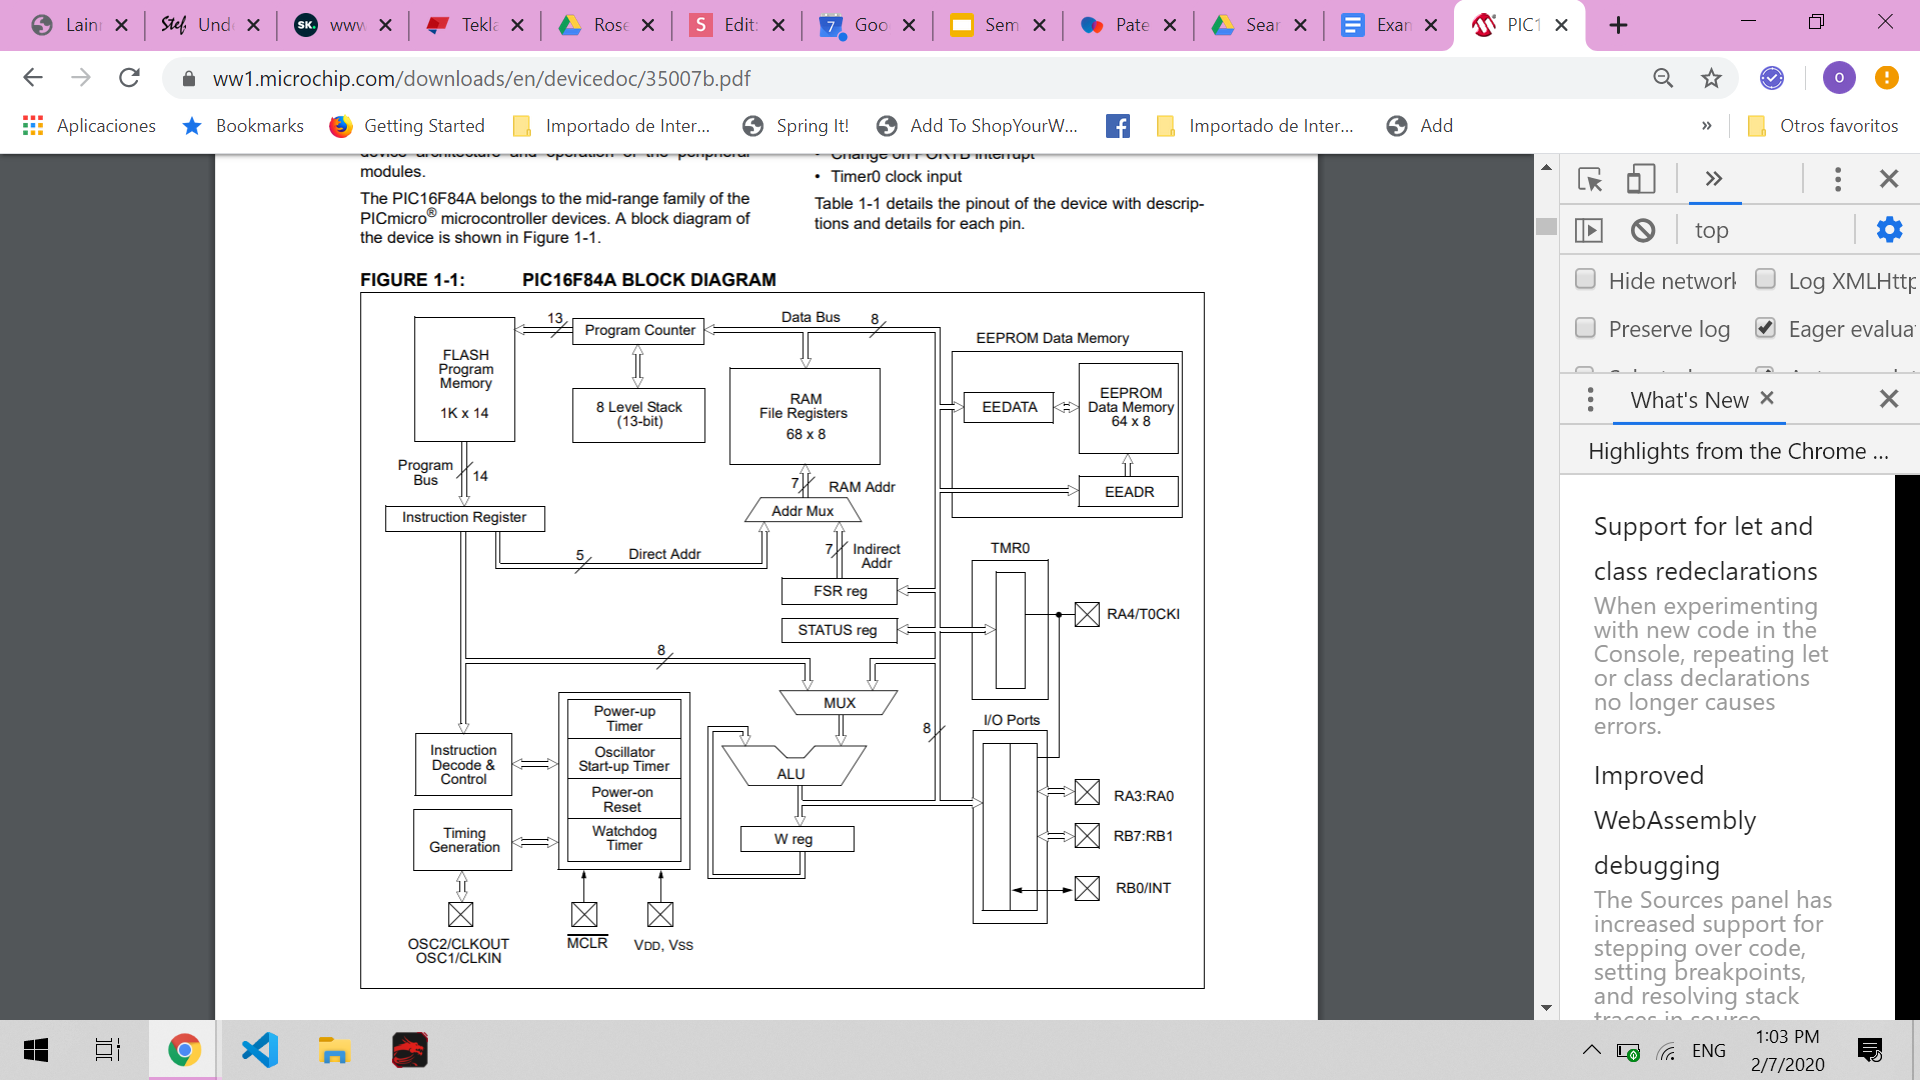Show the console sidebar icon
The height and width of the screenshot is (1080, 1920).
pos(1589,231)
